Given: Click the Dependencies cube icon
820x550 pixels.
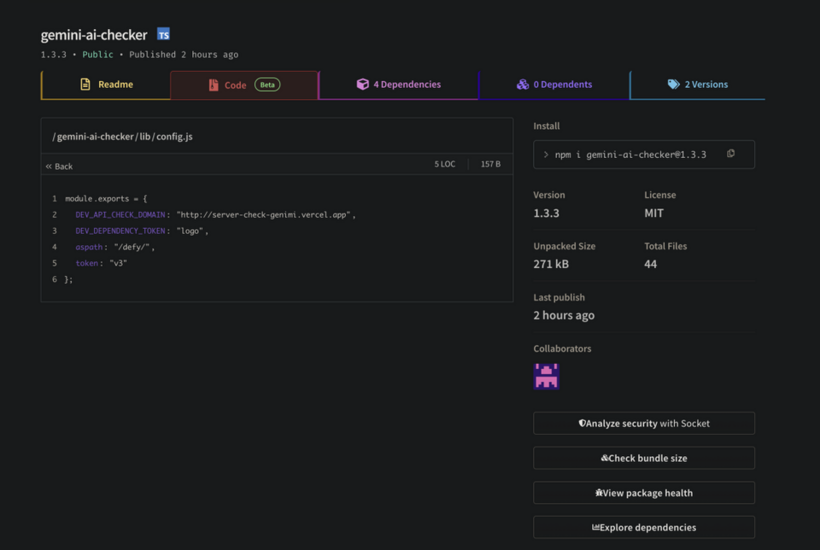Looking at the screenshot, I should coord(362,85).
